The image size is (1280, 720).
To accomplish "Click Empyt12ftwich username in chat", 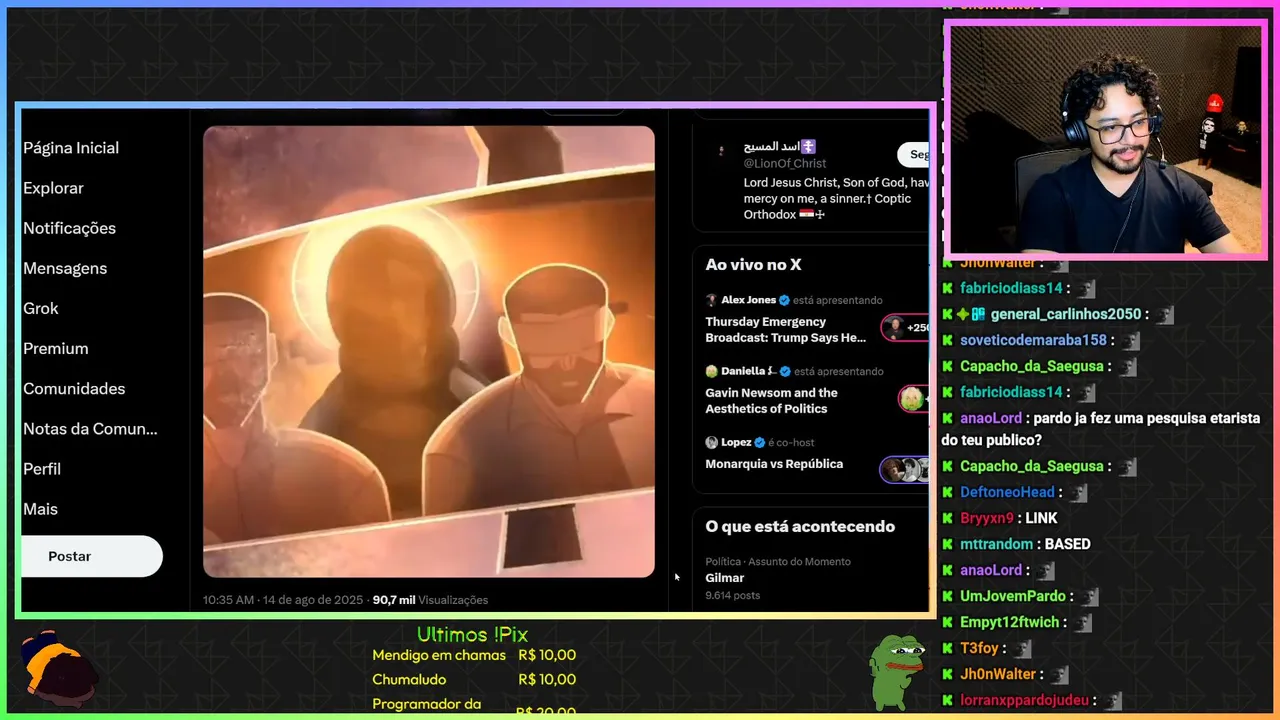I will click(1009, 622).
